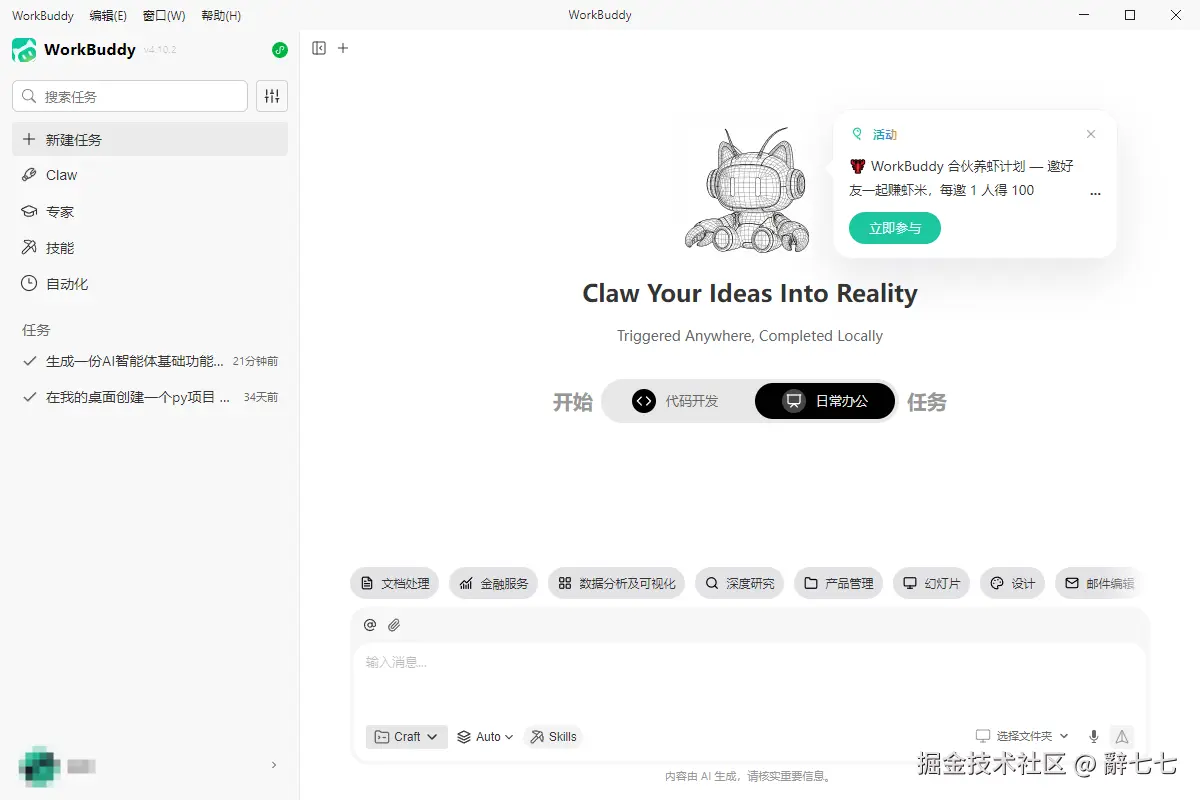Screen dimensions: 1200x800
Task: Click the plus icon for new tab
Action: (343, 48)
